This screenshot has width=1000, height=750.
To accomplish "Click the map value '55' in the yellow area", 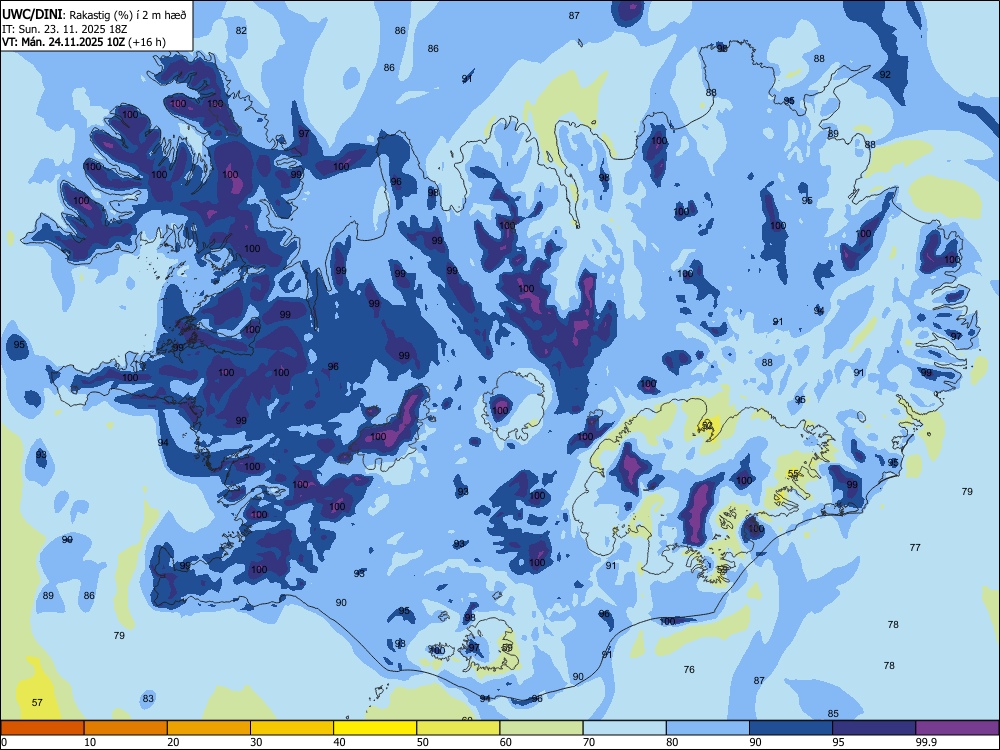I will (x=793, y=474).
